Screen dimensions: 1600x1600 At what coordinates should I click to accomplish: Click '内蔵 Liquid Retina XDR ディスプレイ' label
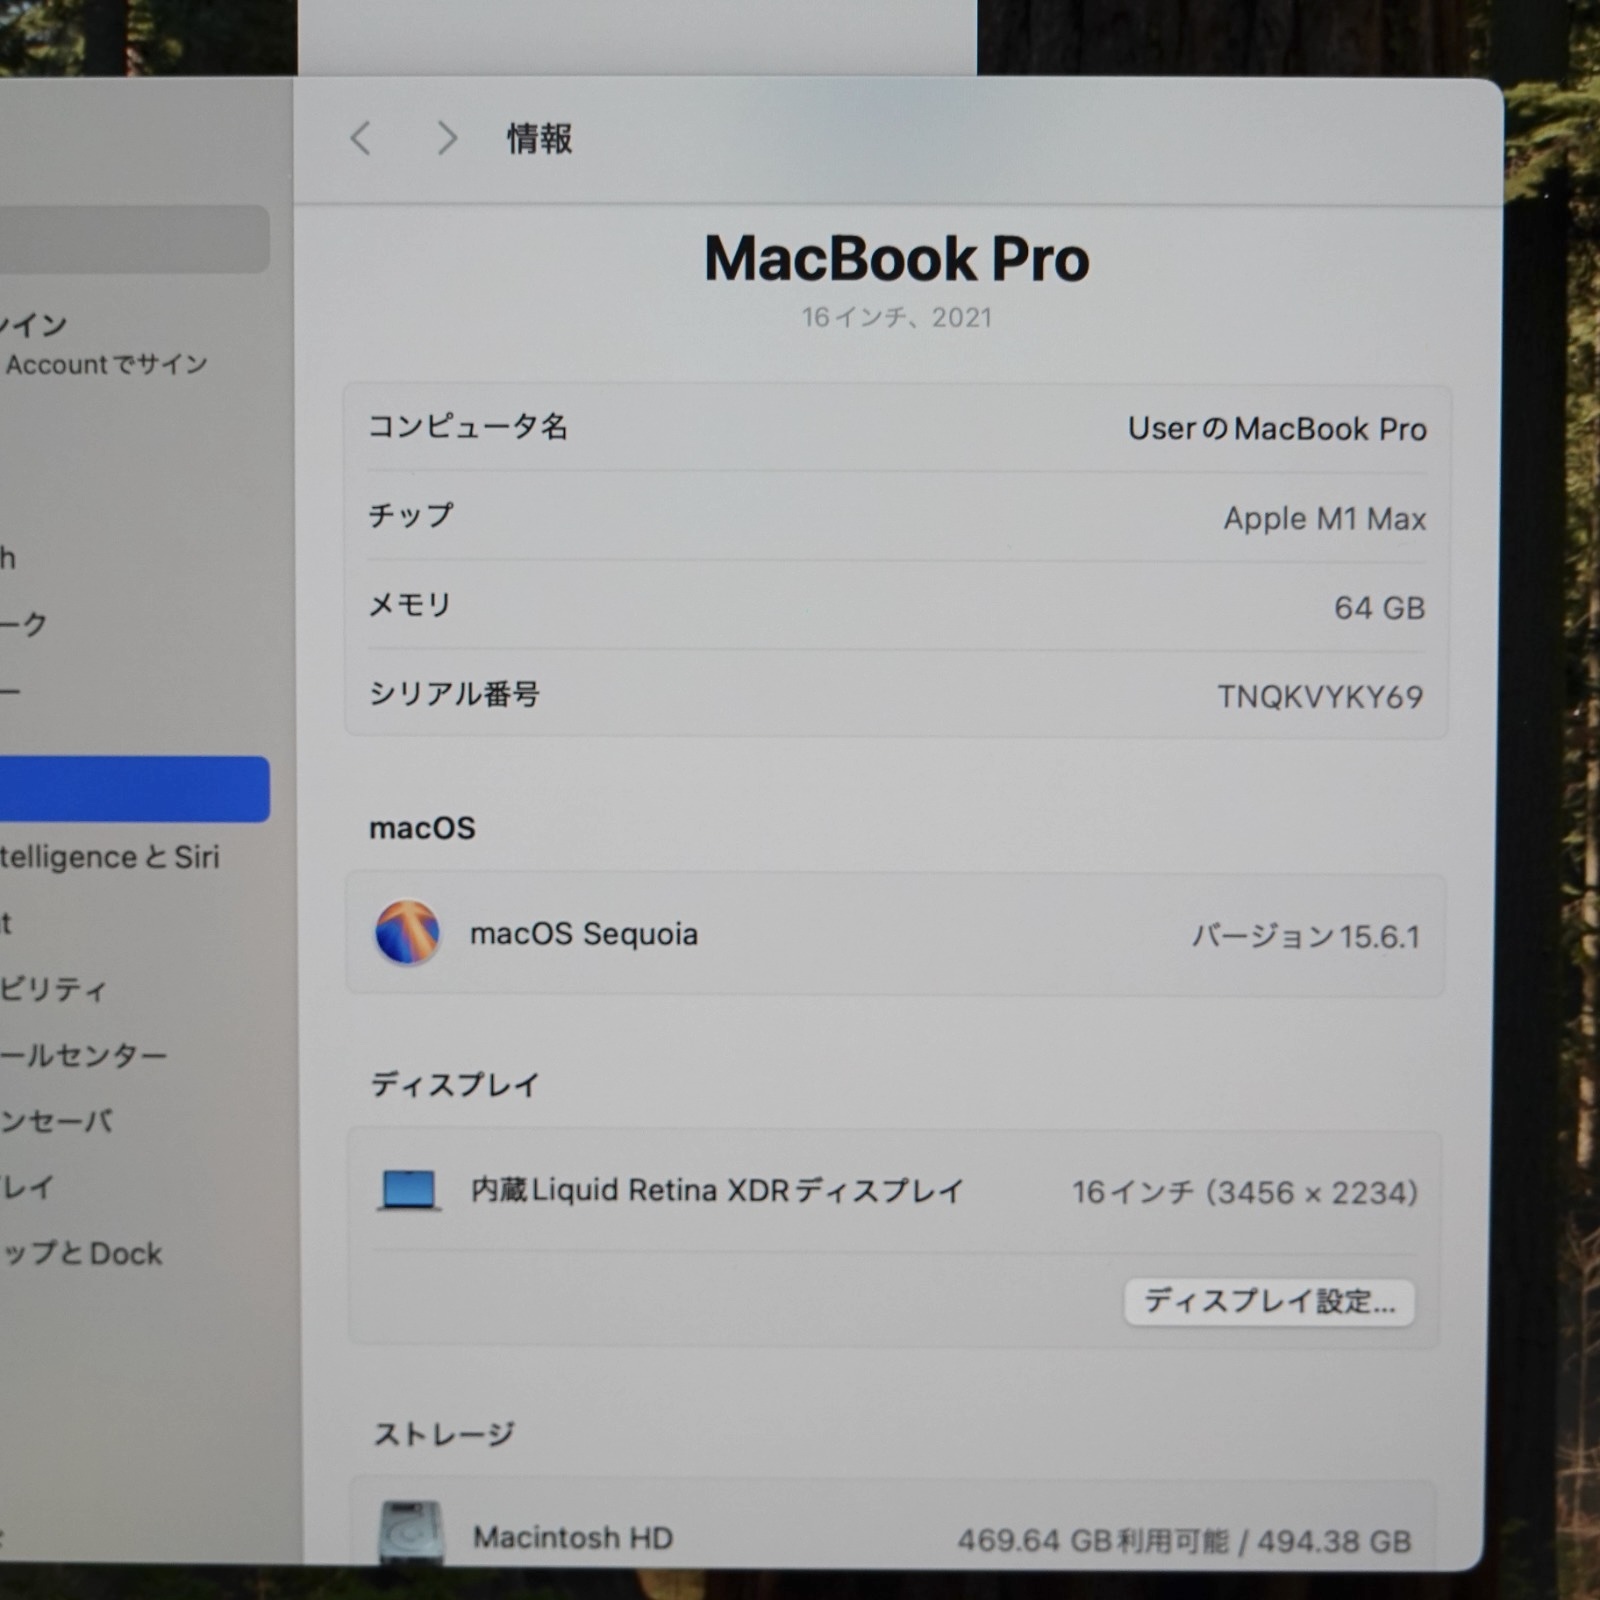click(717, 1190)
